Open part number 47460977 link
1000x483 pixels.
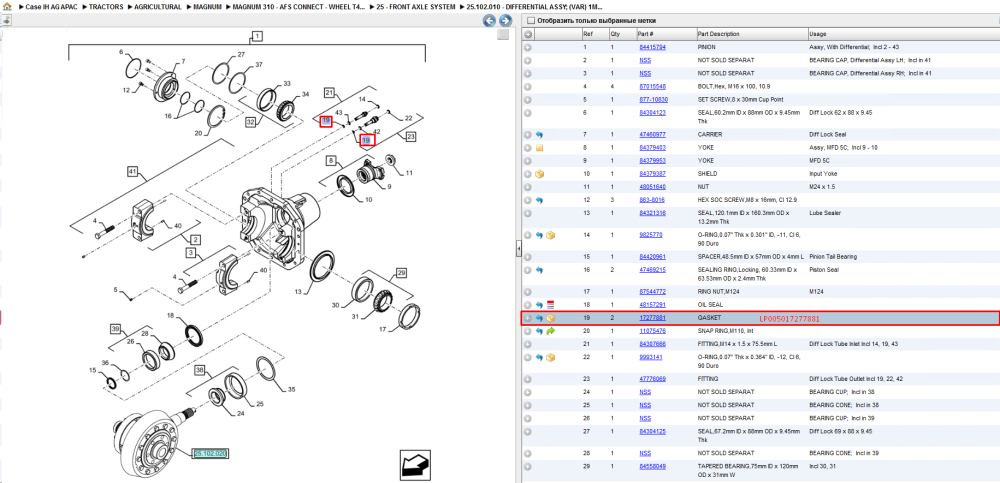click(x=652, y=135)
